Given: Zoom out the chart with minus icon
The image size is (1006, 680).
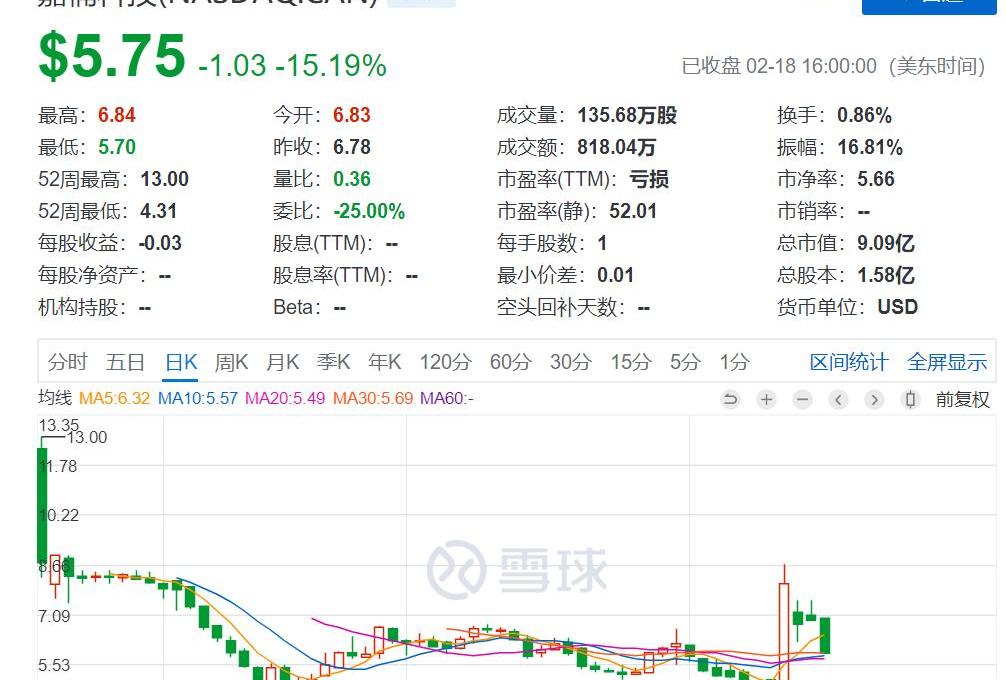Looking at the screenshot, I should tap(802, 400).
